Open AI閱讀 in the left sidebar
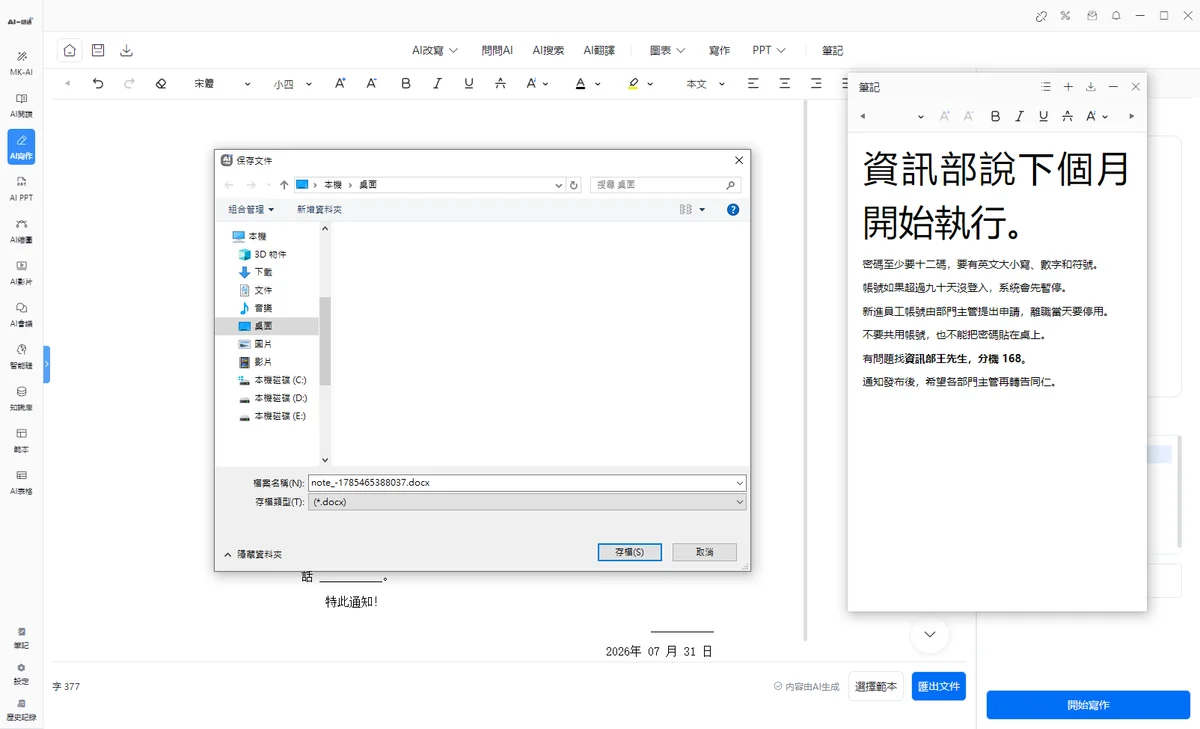 tap(21, 105)
